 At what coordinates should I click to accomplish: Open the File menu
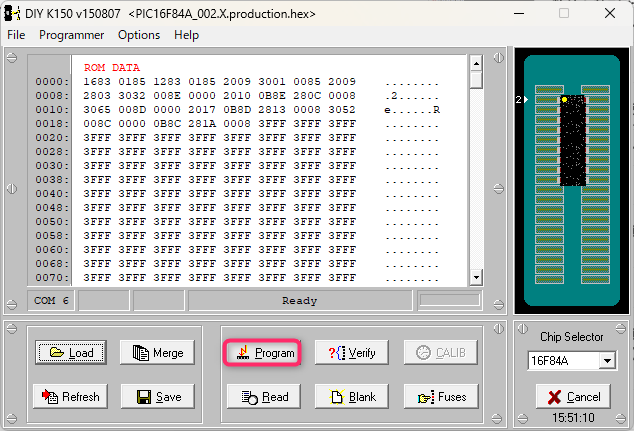[16, 35]
